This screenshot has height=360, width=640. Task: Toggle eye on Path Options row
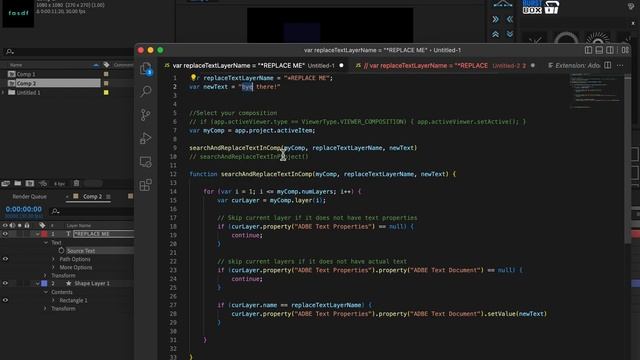tap(5, 259)
